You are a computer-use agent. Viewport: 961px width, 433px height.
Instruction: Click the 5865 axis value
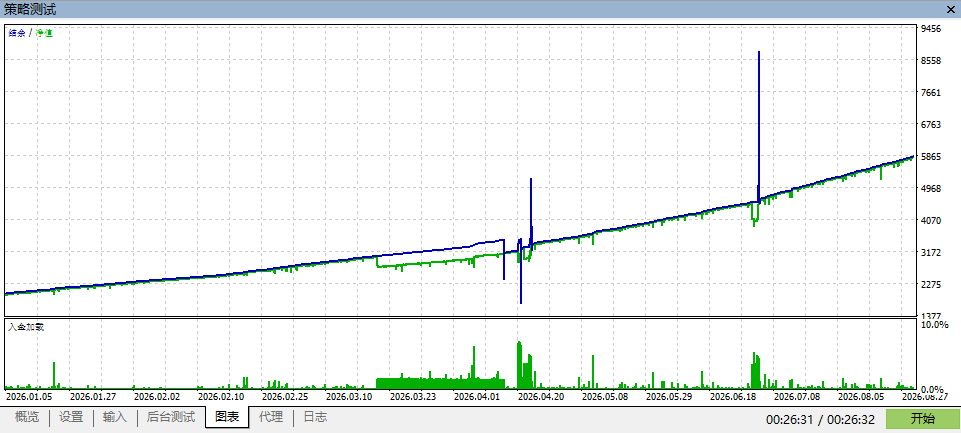[931, 156]
